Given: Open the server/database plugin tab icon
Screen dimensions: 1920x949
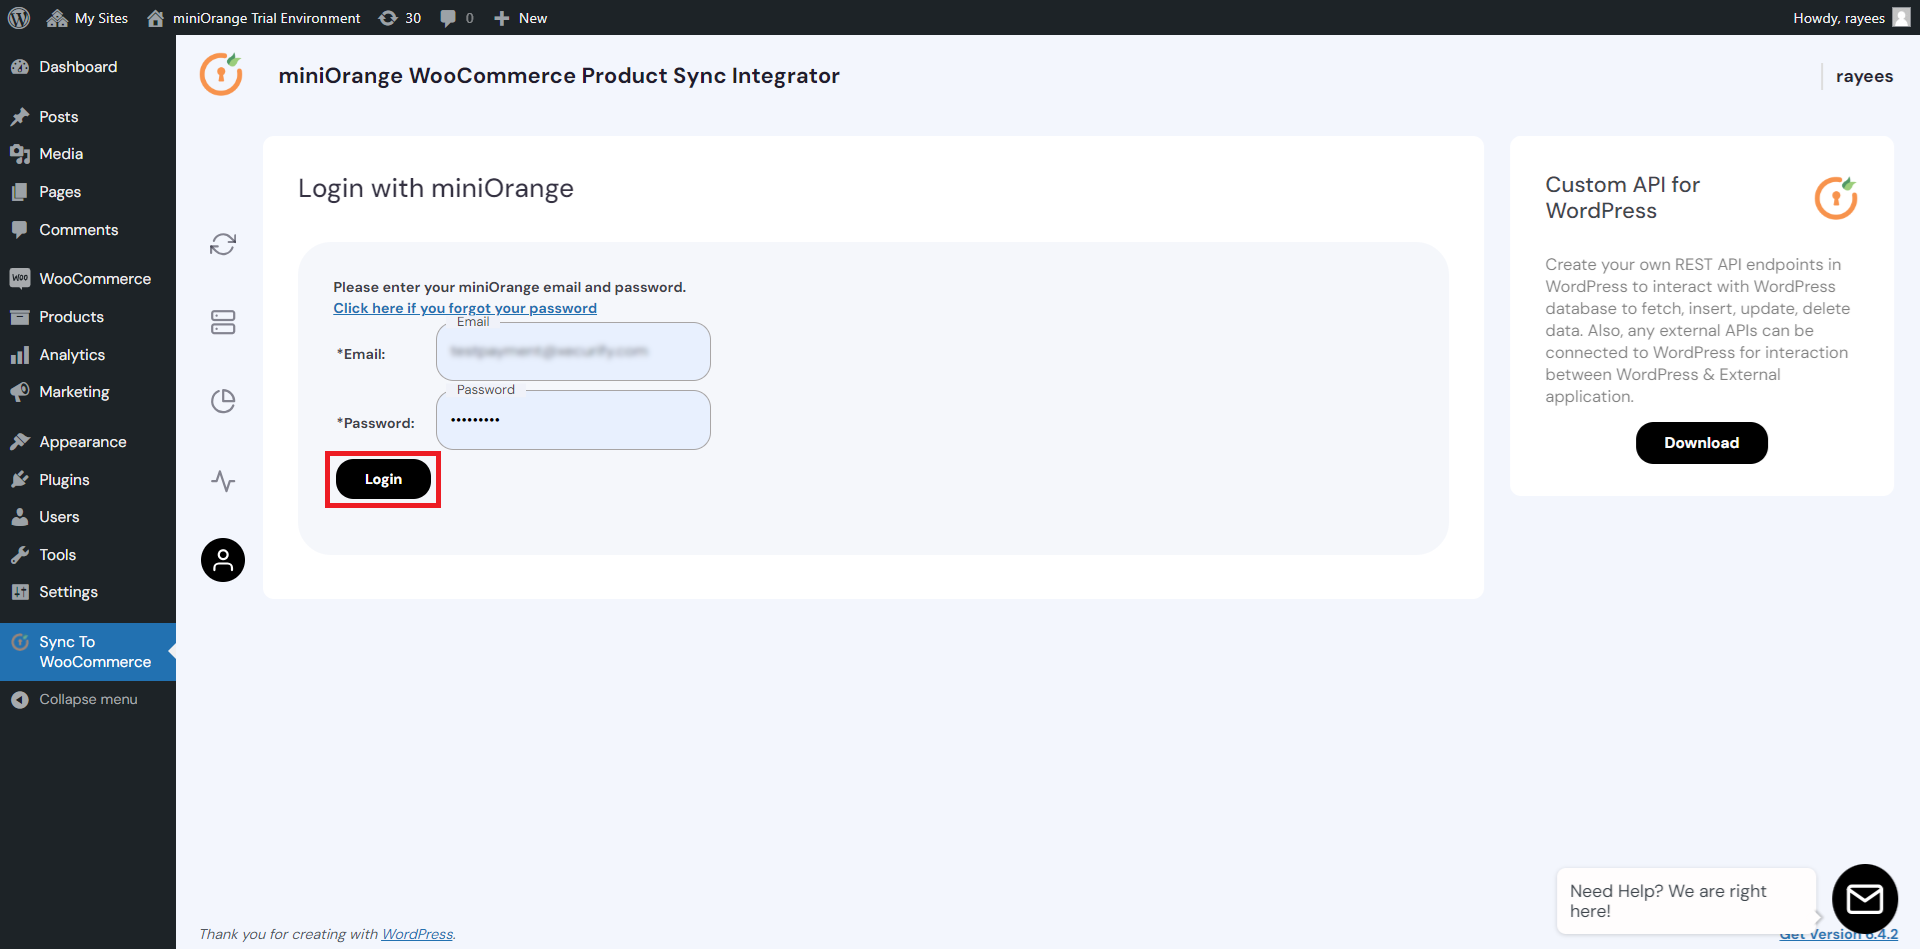Looking at the screenshot, I should point(223,322).
